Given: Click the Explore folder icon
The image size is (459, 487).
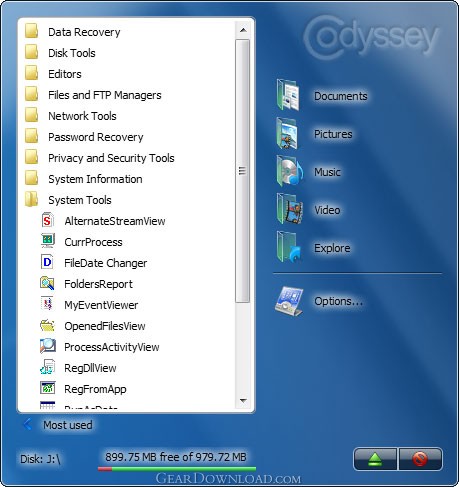Looking at the screenshot, I should 289,247.
